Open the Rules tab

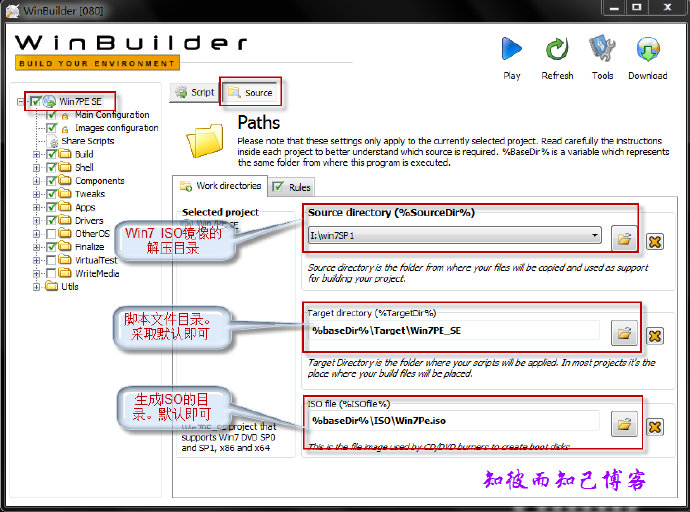[292, 187]
